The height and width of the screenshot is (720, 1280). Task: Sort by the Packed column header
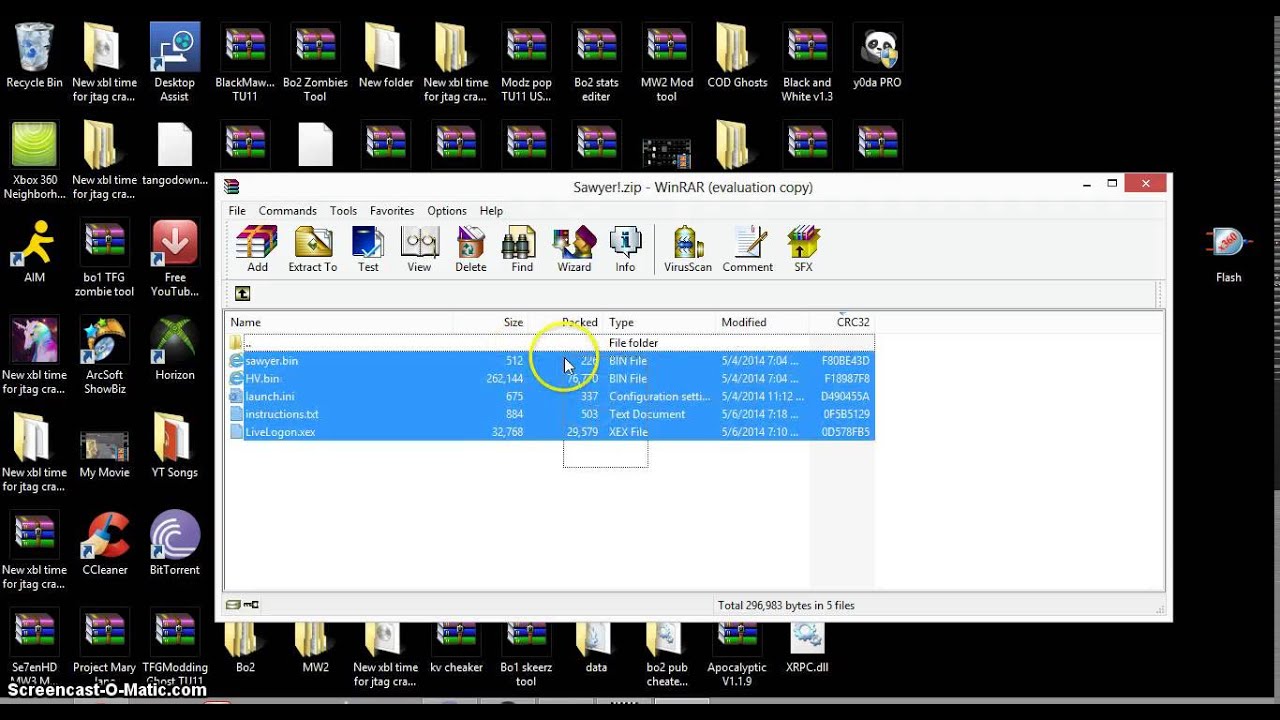coord(566,322)
